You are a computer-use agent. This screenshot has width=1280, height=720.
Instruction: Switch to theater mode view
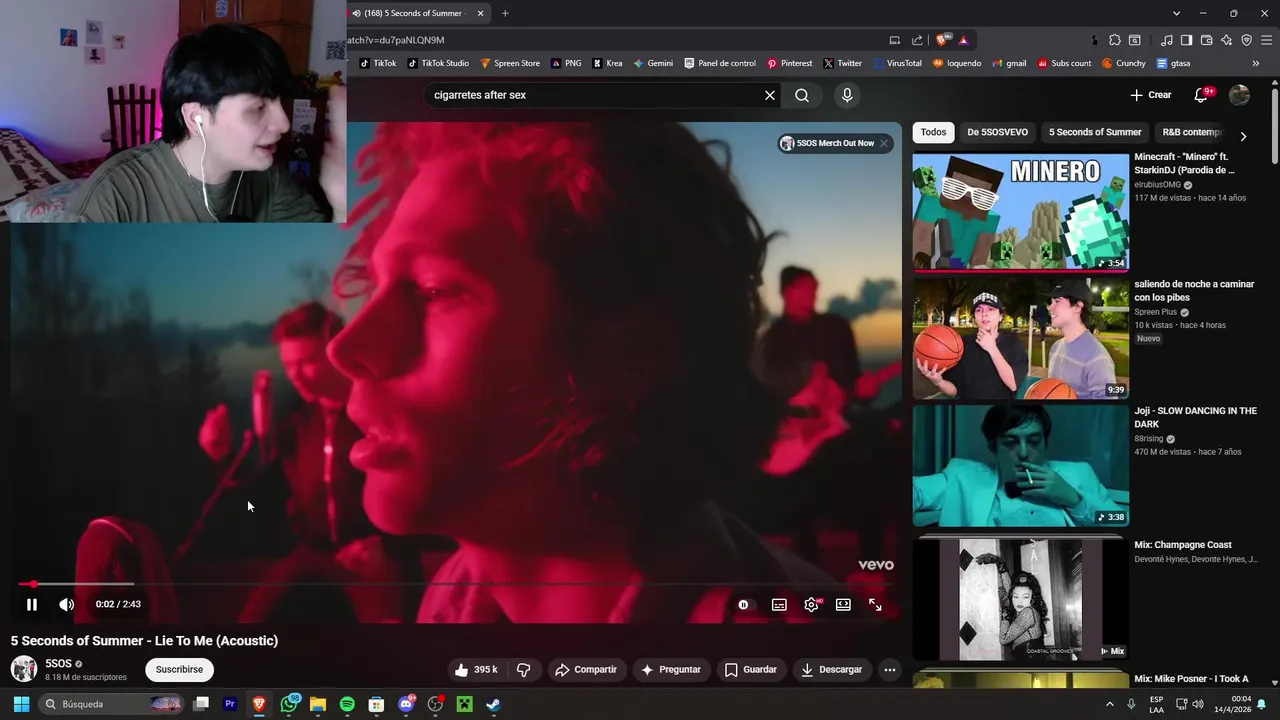pyautogui.click(x=843, y=605)
